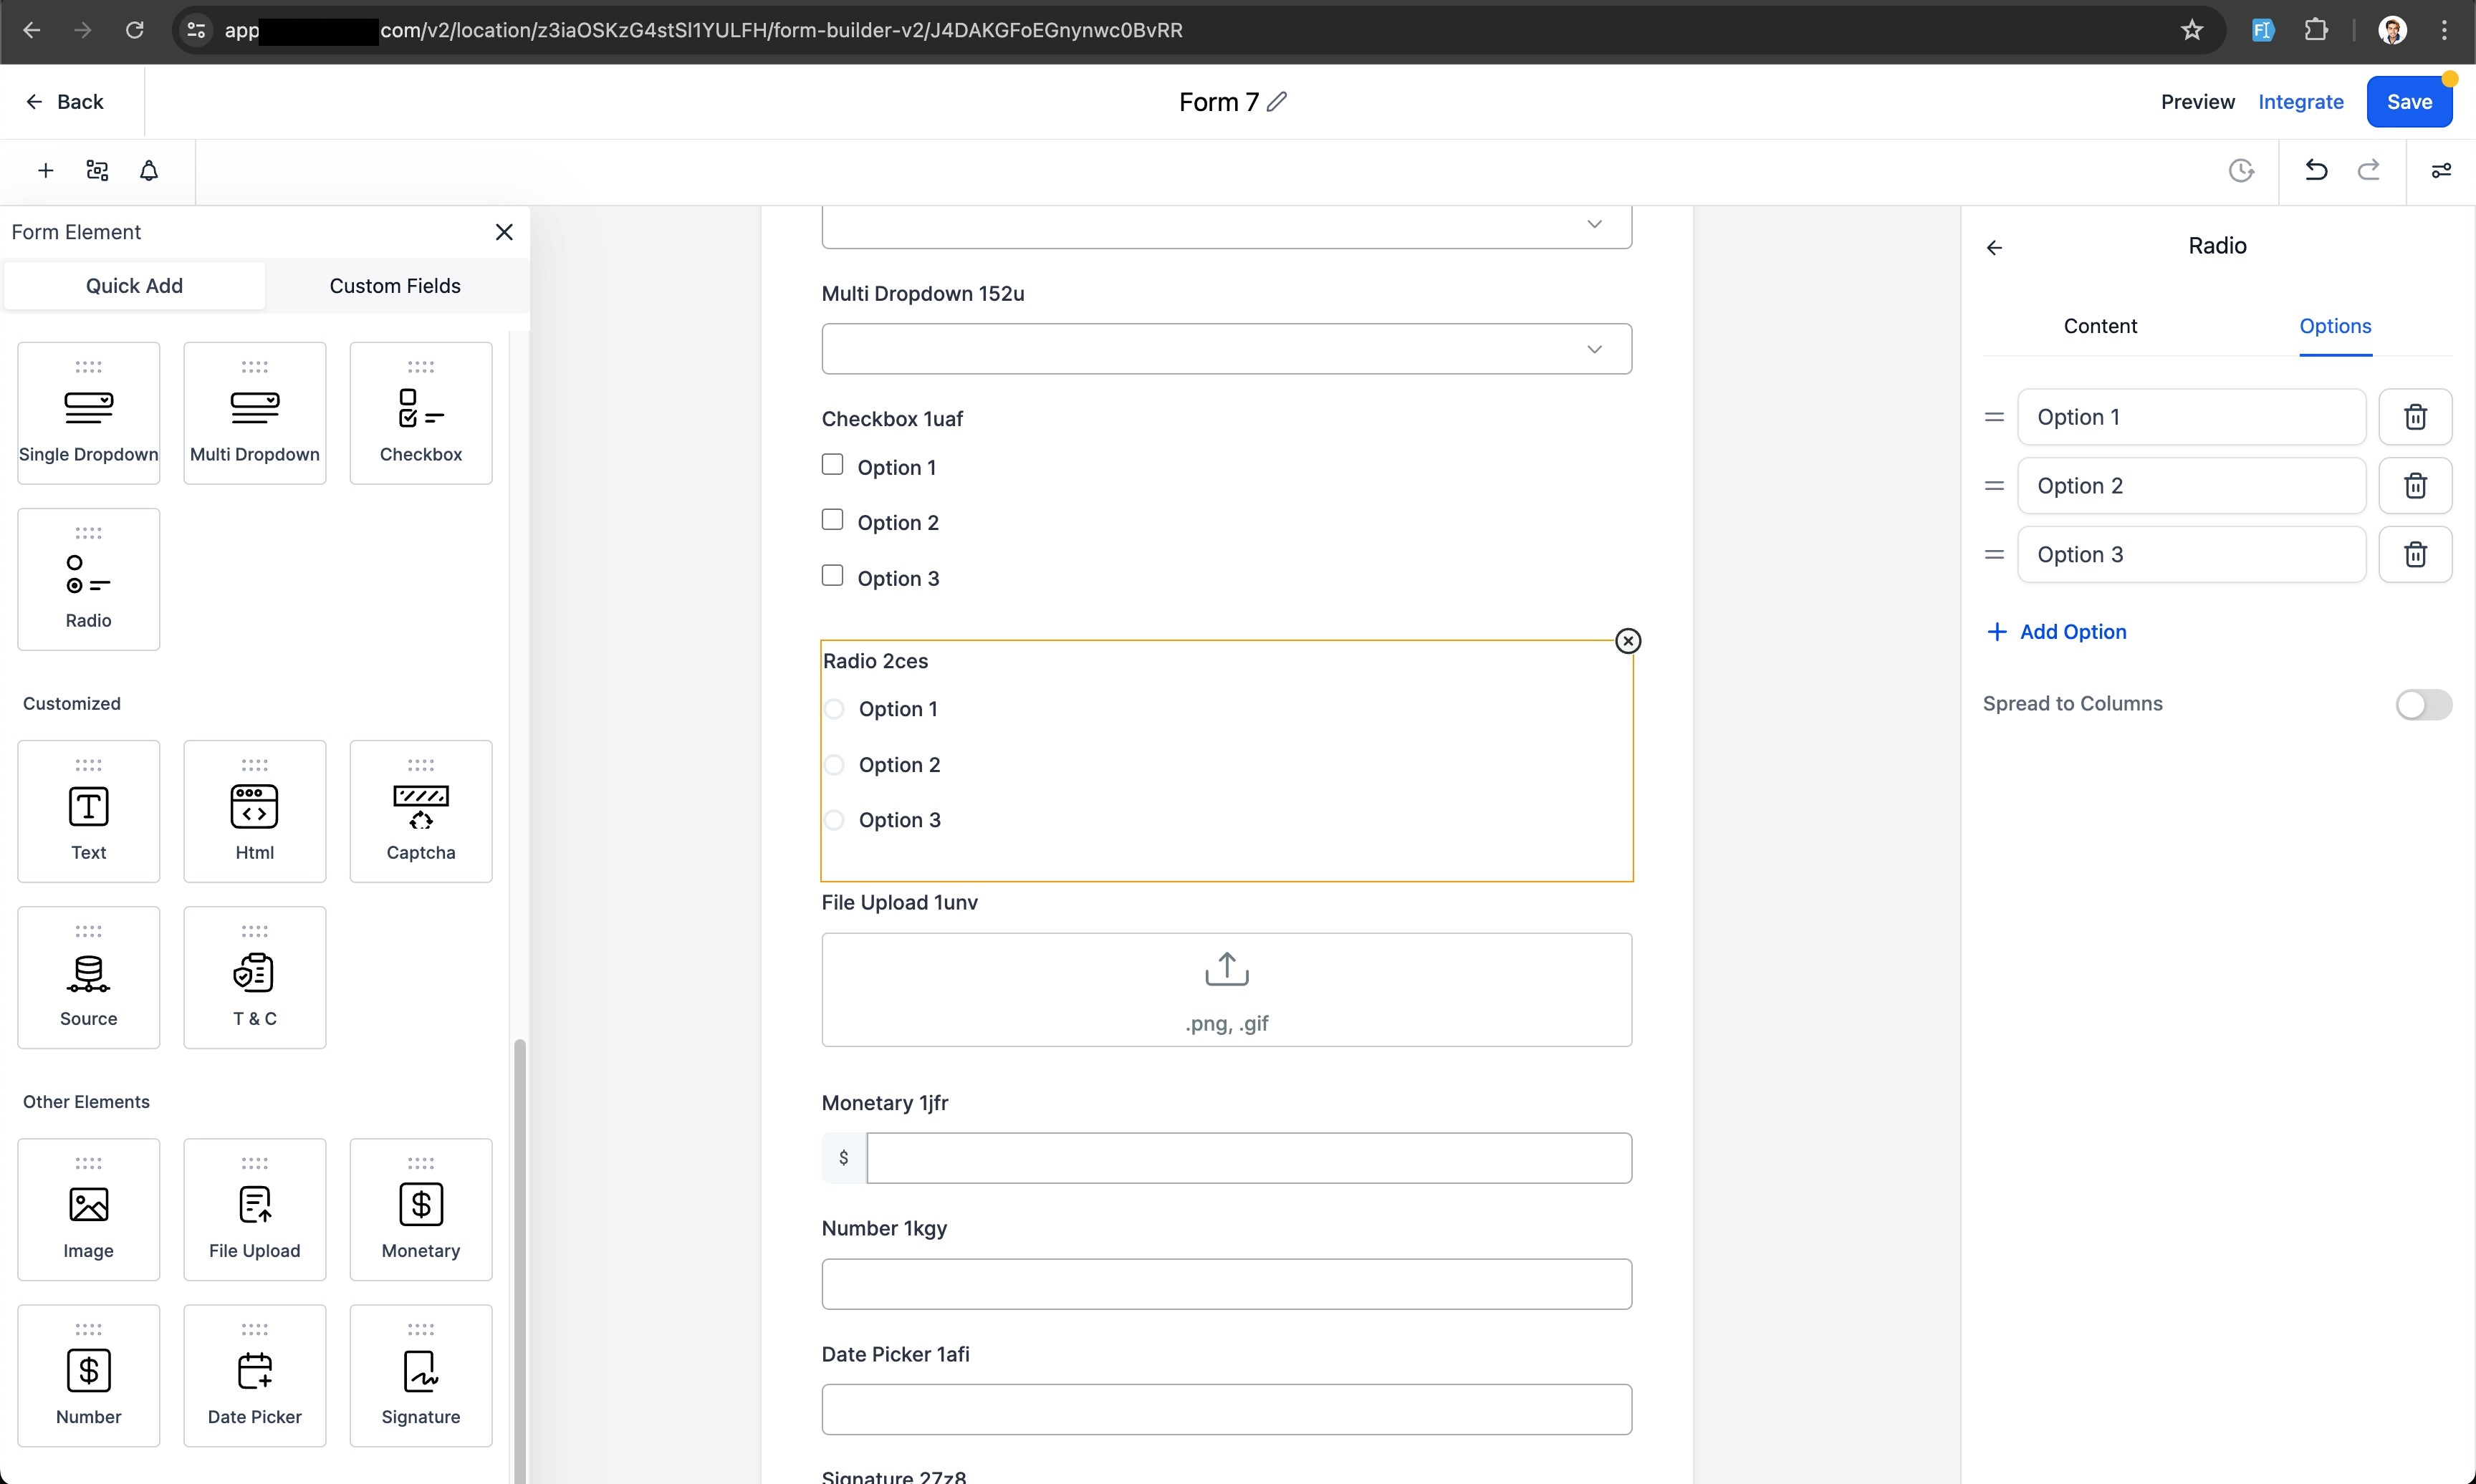Add the Multi Dropdown element

pyautogui.click(x=254, y=413)
